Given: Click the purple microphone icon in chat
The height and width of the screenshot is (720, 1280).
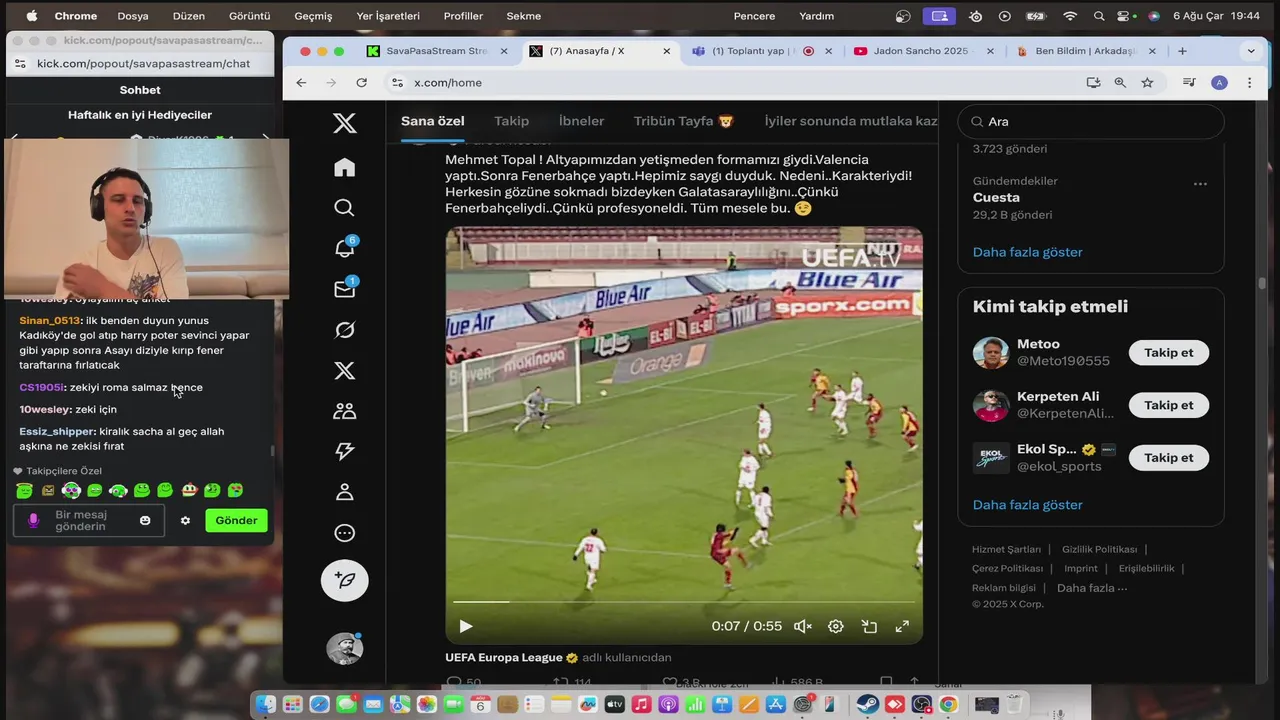Looking at the screenshot, I should [33, 520].
